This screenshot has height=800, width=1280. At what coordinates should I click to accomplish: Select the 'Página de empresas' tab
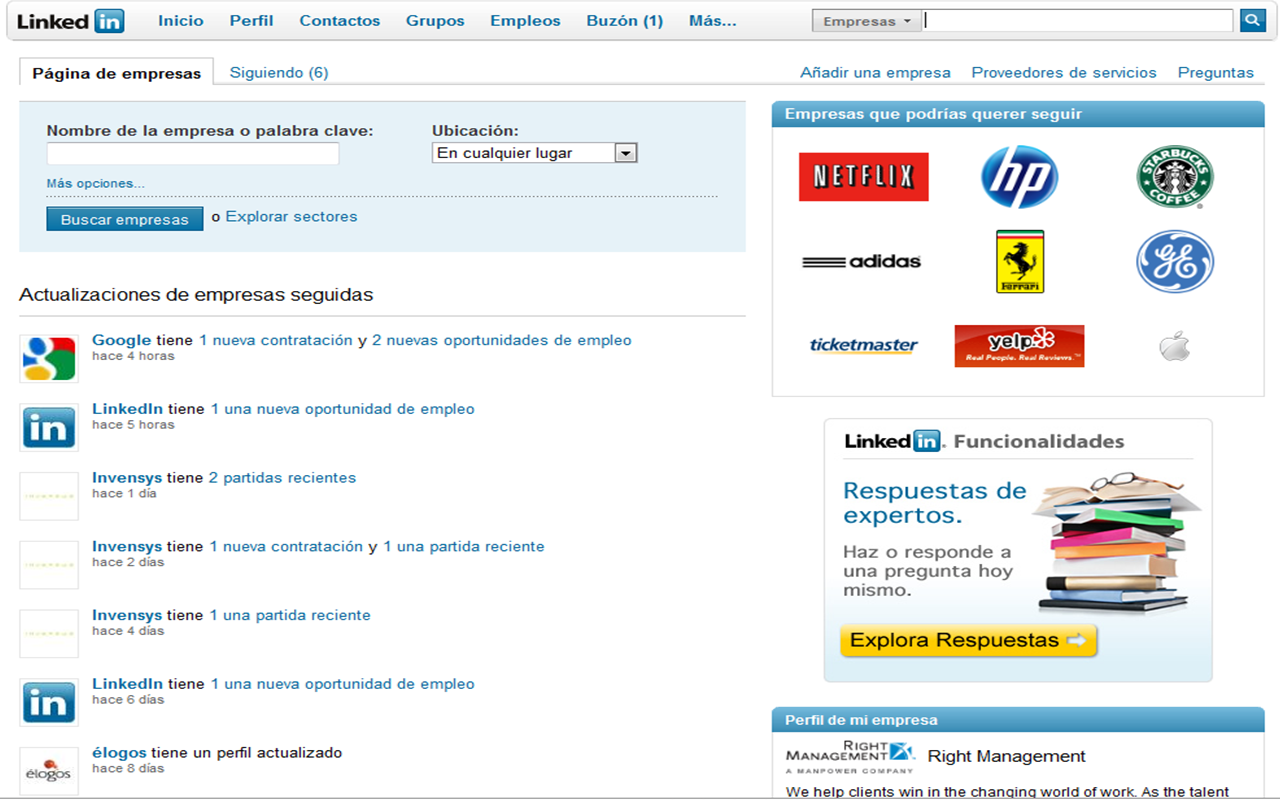pyautogui.click(x=116, y=73)
